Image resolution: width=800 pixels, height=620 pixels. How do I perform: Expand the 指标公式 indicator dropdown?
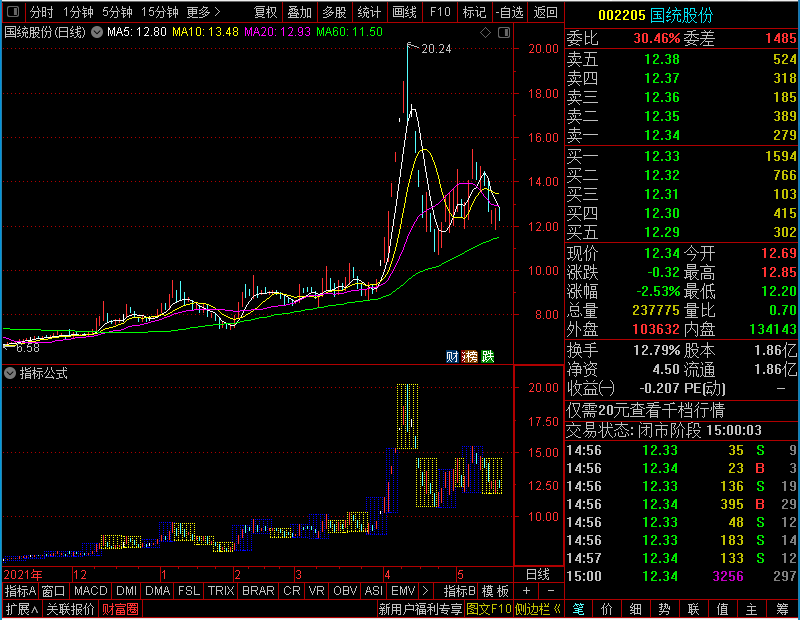(10, 374)
